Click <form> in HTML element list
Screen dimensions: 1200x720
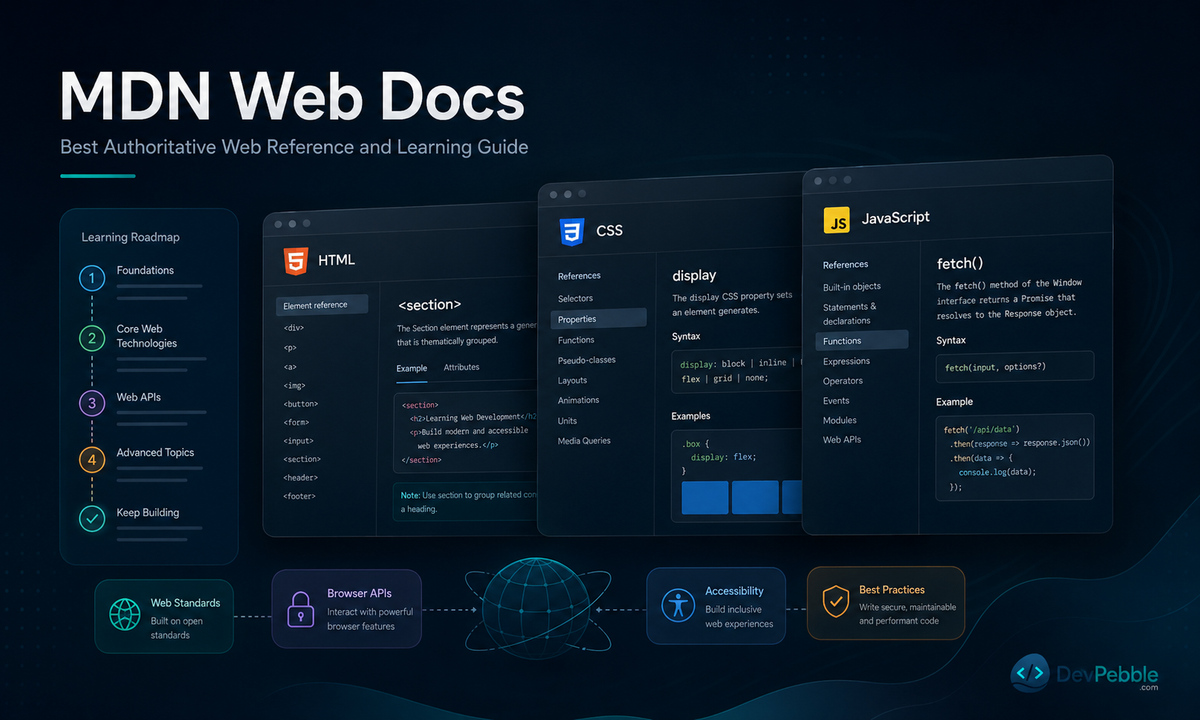296,422
